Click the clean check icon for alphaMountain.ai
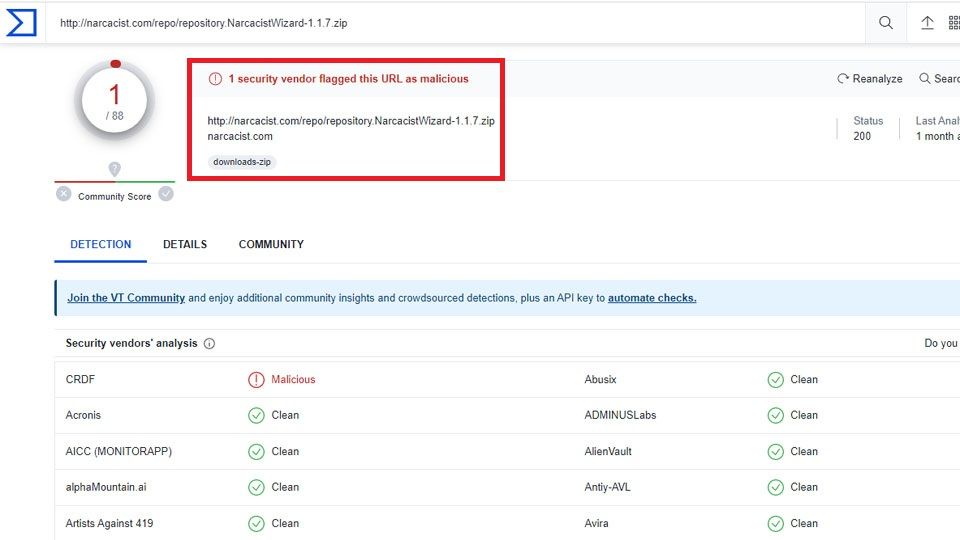This screenshot has height=540, width=960. click(x=256, y=487)
